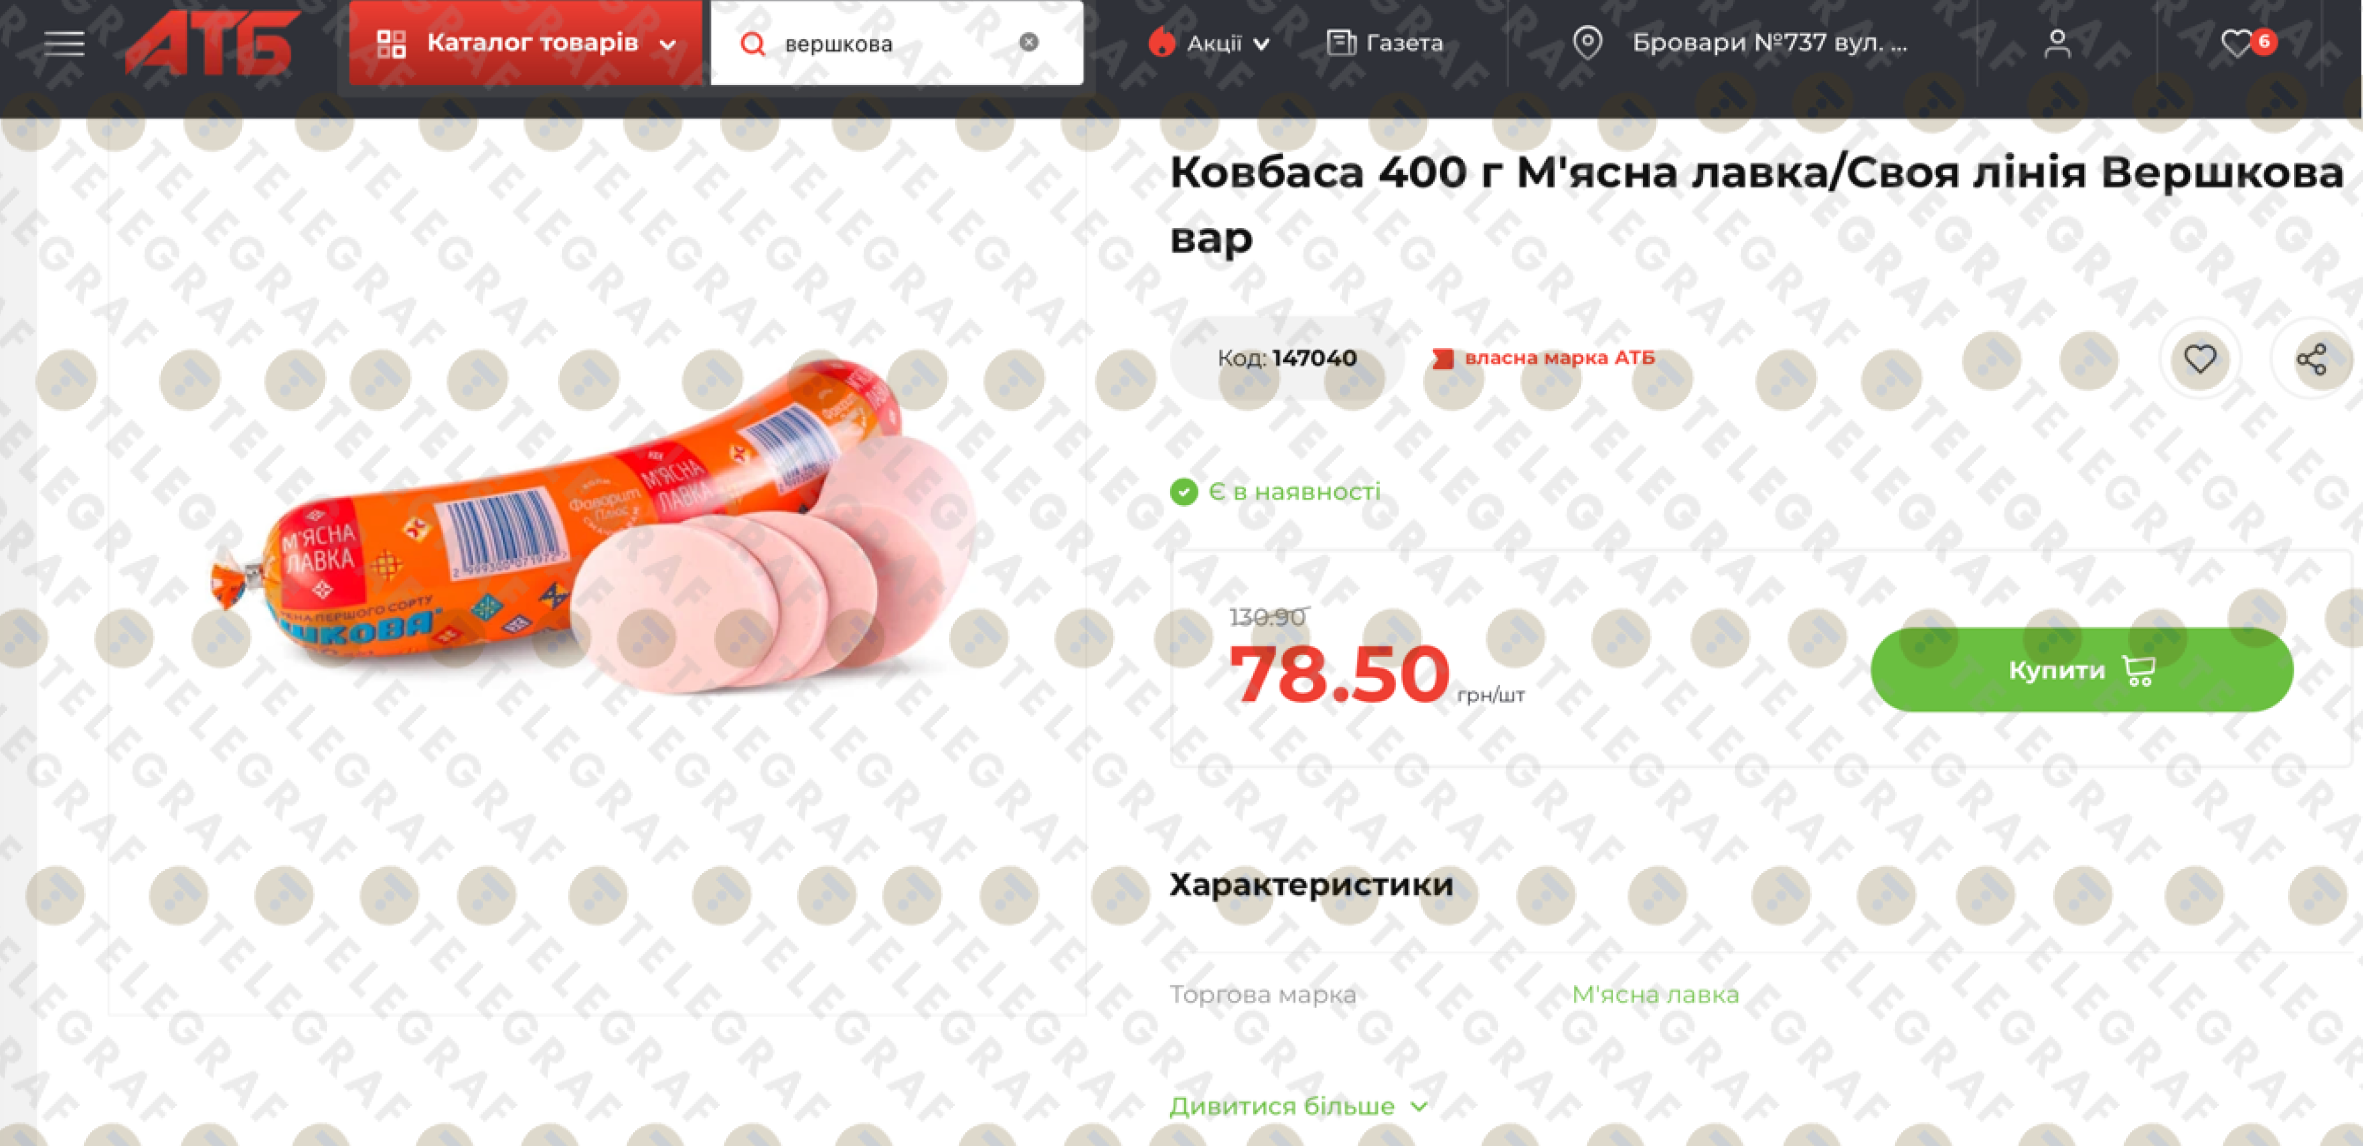
Task: Expand Дивитися більше characteristics
Action: click(1299, 1106)
